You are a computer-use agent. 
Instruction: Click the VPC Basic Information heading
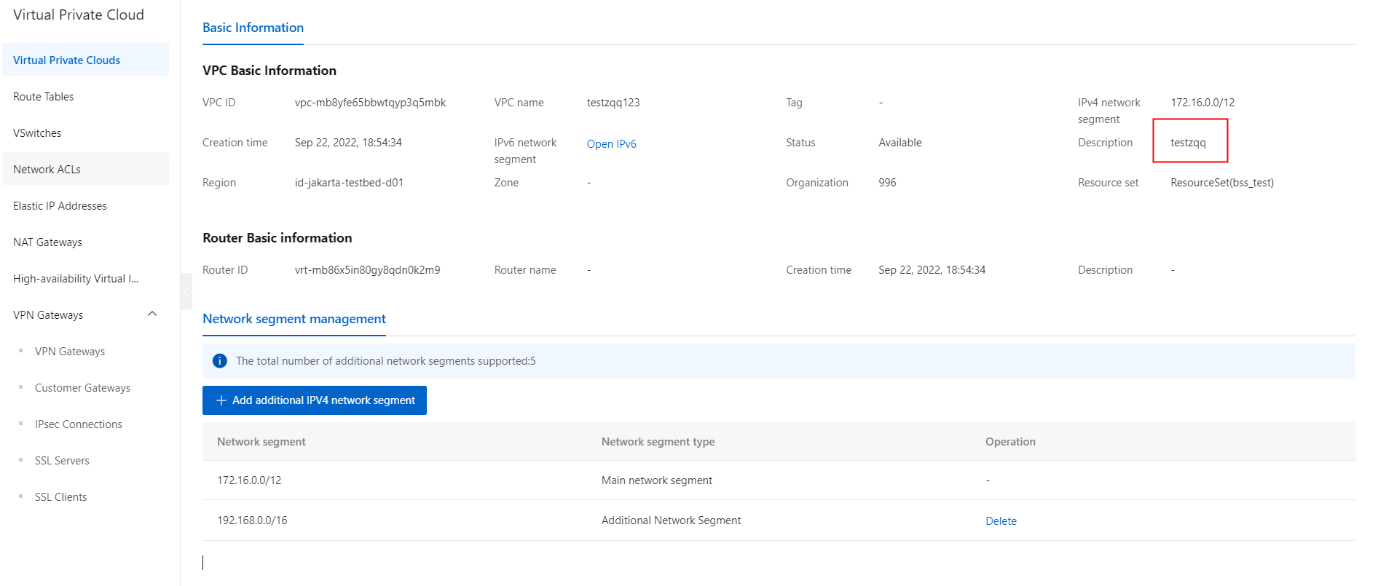point(270,71)
